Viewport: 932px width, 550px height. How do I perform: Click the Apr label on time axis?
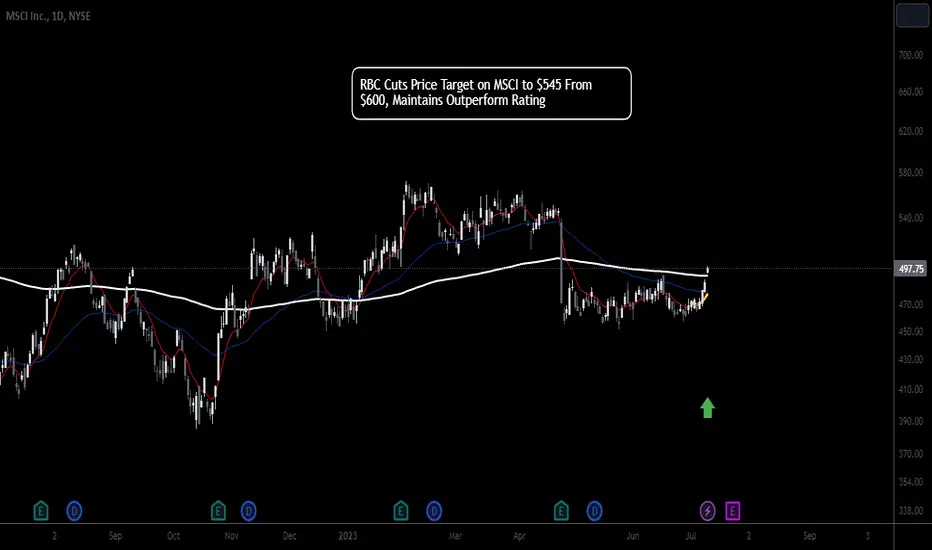tap(519, 536)
